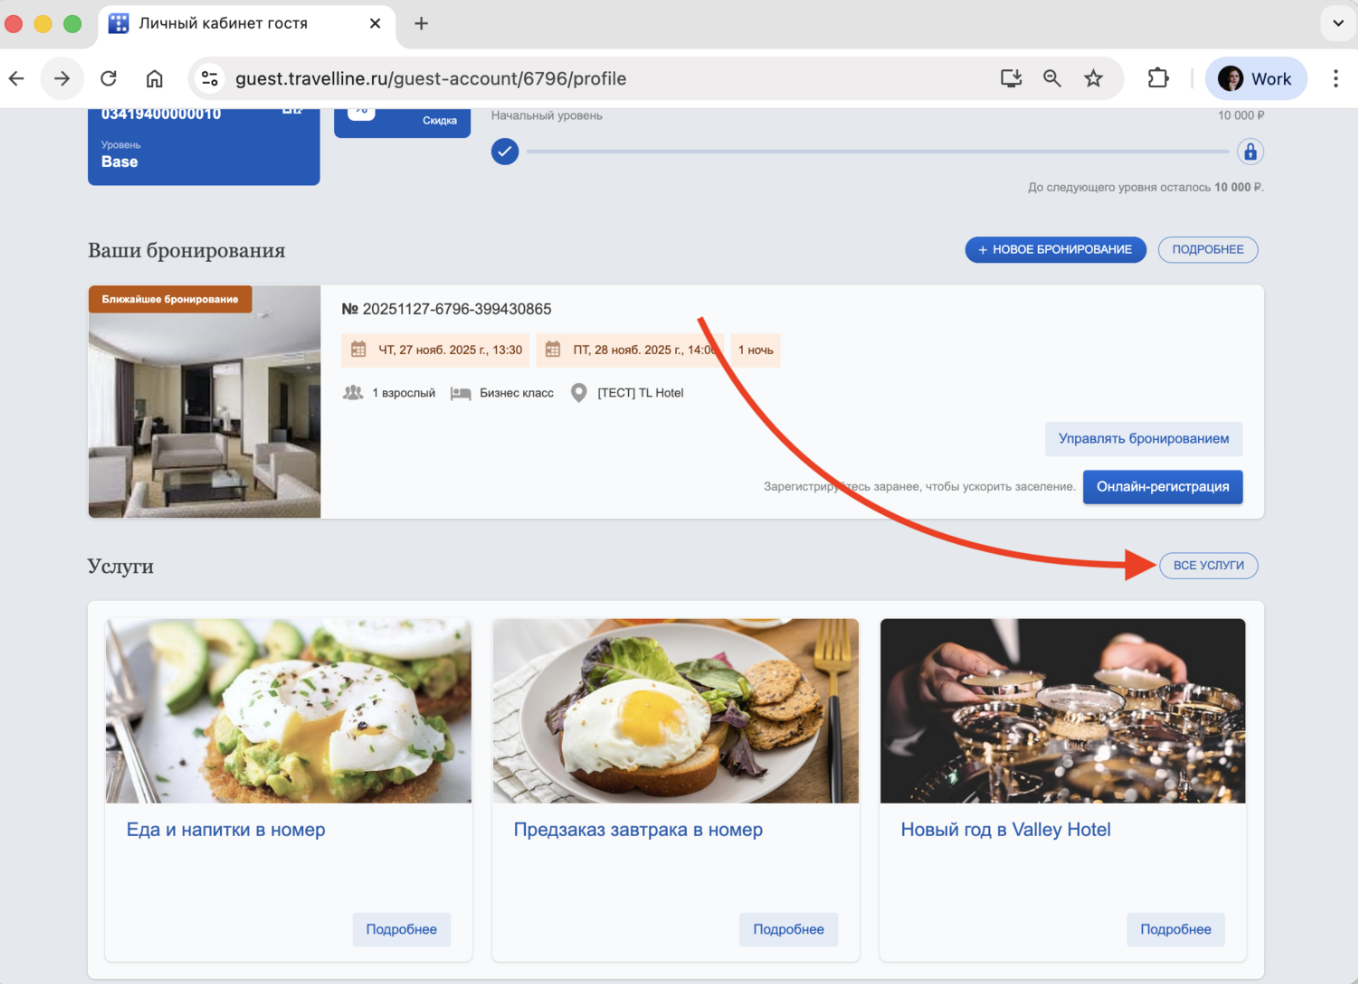Click the completed level checkmark icon
Screen dimensions: 1358x984
coord(505,152)
